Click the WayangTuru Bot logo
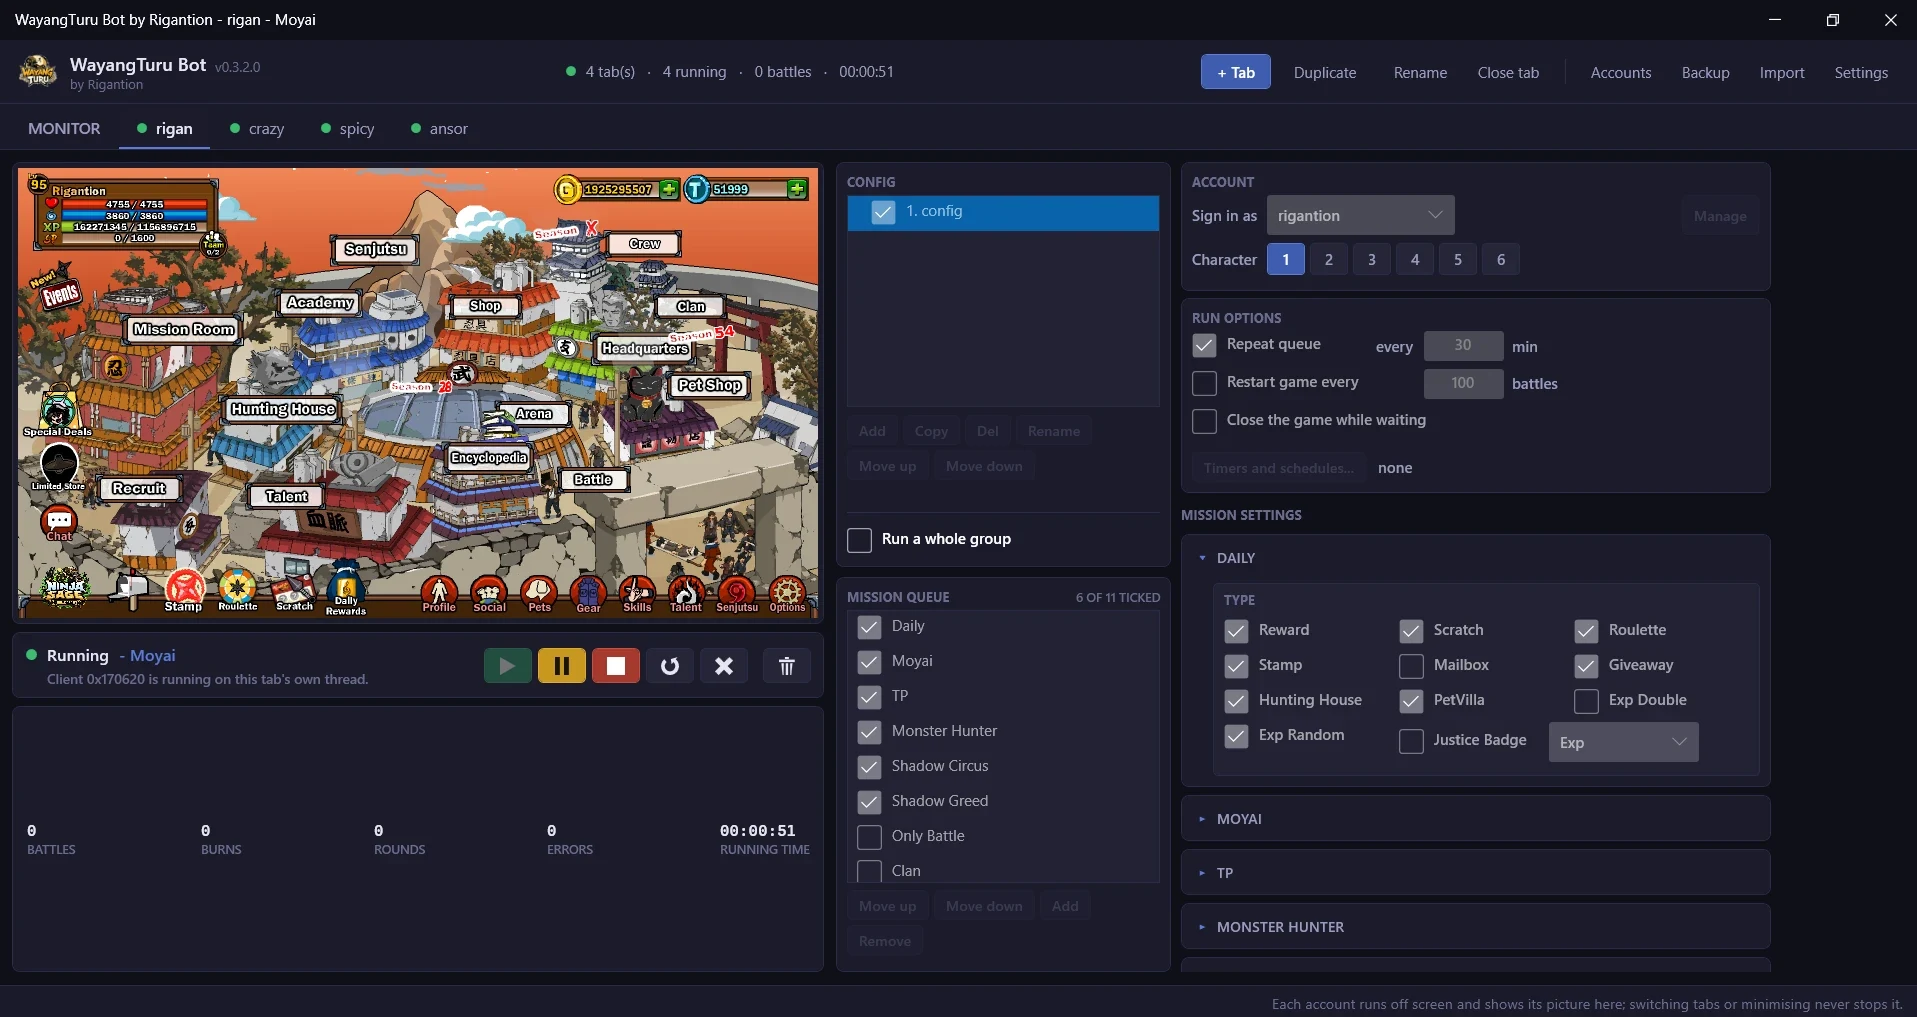 tap(38, 72)
